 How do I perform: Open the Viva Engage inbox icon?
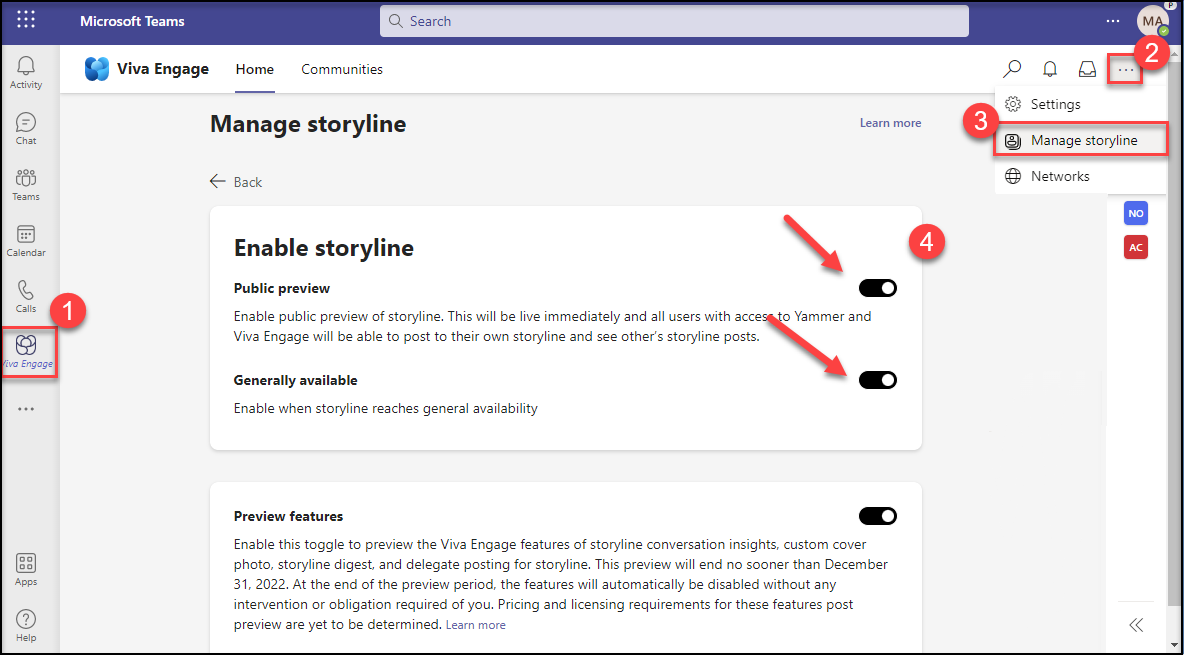(1087, 69)
